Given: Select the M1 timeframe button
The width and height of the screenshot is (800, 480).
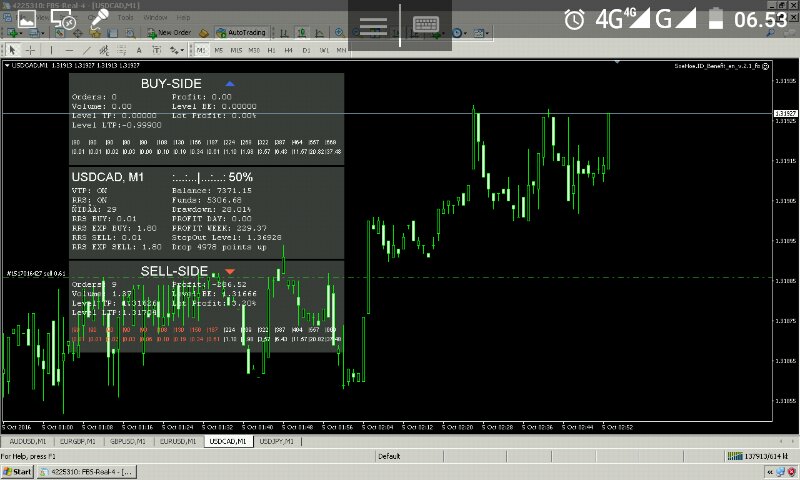Looking at the screenshot, I should (202, 49).
